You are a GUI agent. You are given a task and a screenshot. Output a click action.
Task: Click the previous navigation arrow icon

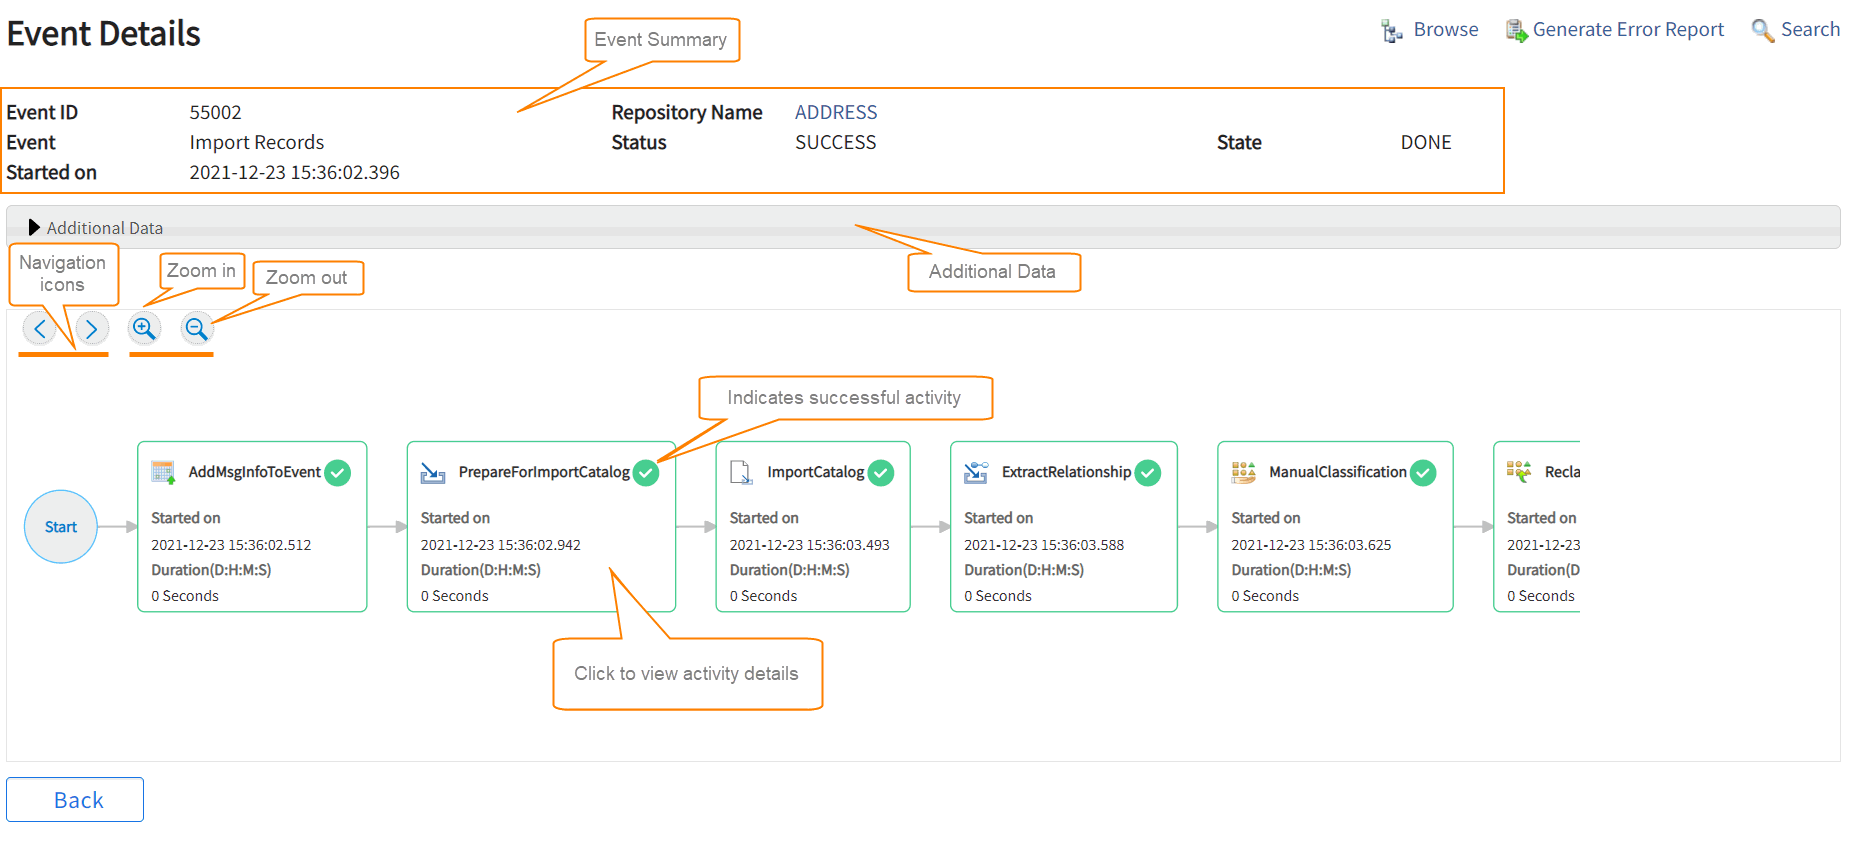tap(40, 328)
